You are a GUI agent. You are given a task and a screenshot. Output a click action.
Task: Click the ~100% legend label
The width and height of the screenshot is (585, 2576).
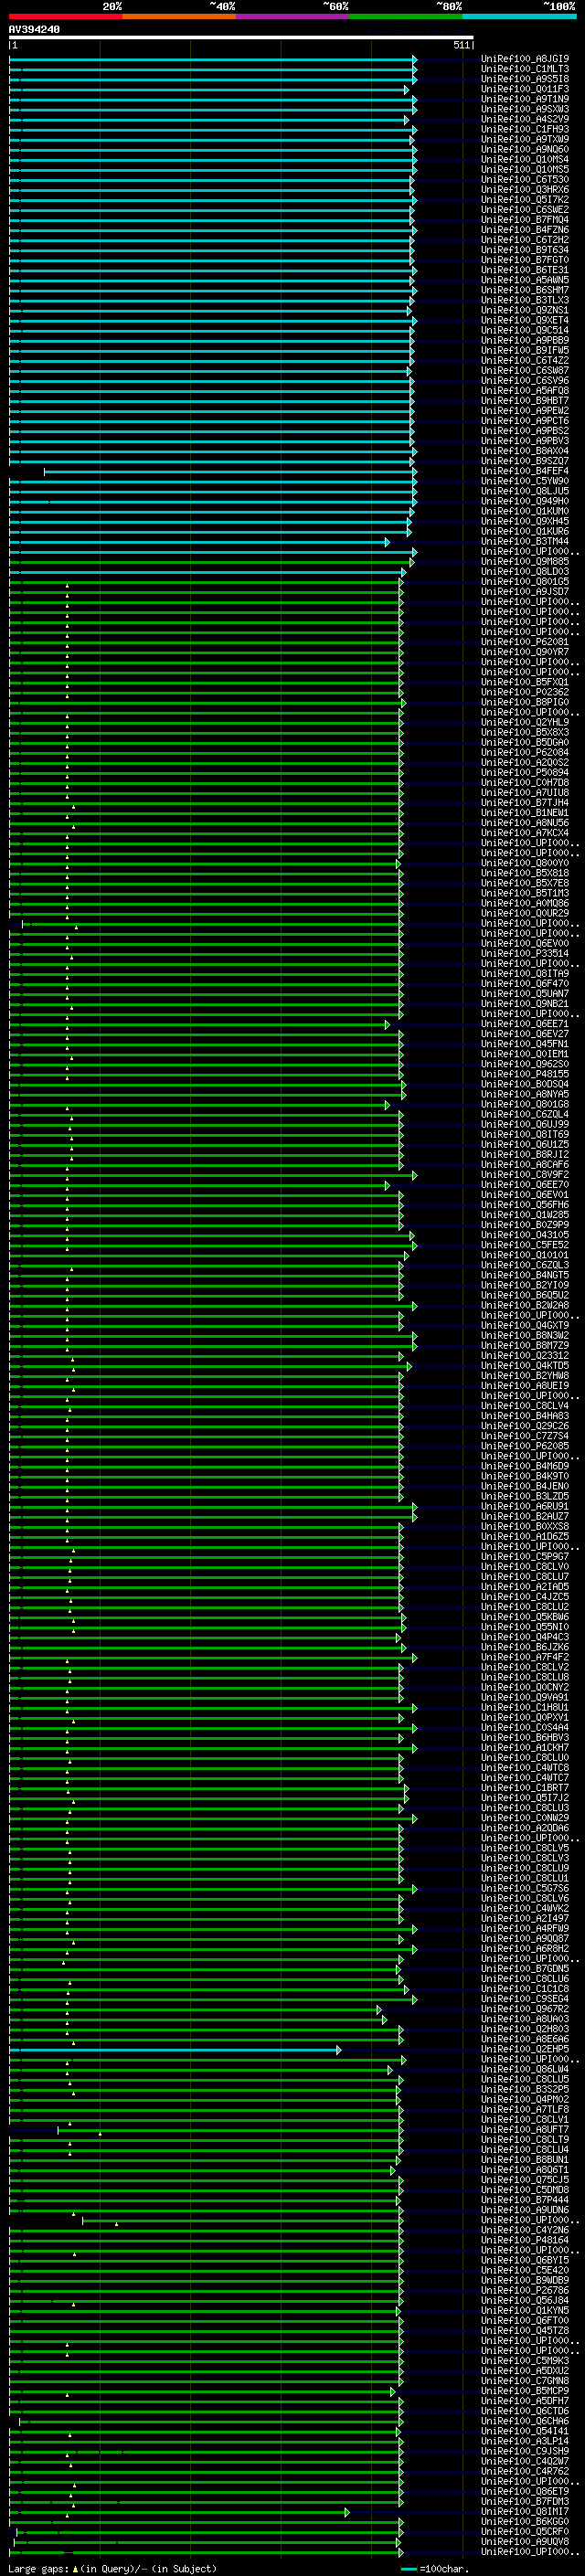(x=559, y=6)
